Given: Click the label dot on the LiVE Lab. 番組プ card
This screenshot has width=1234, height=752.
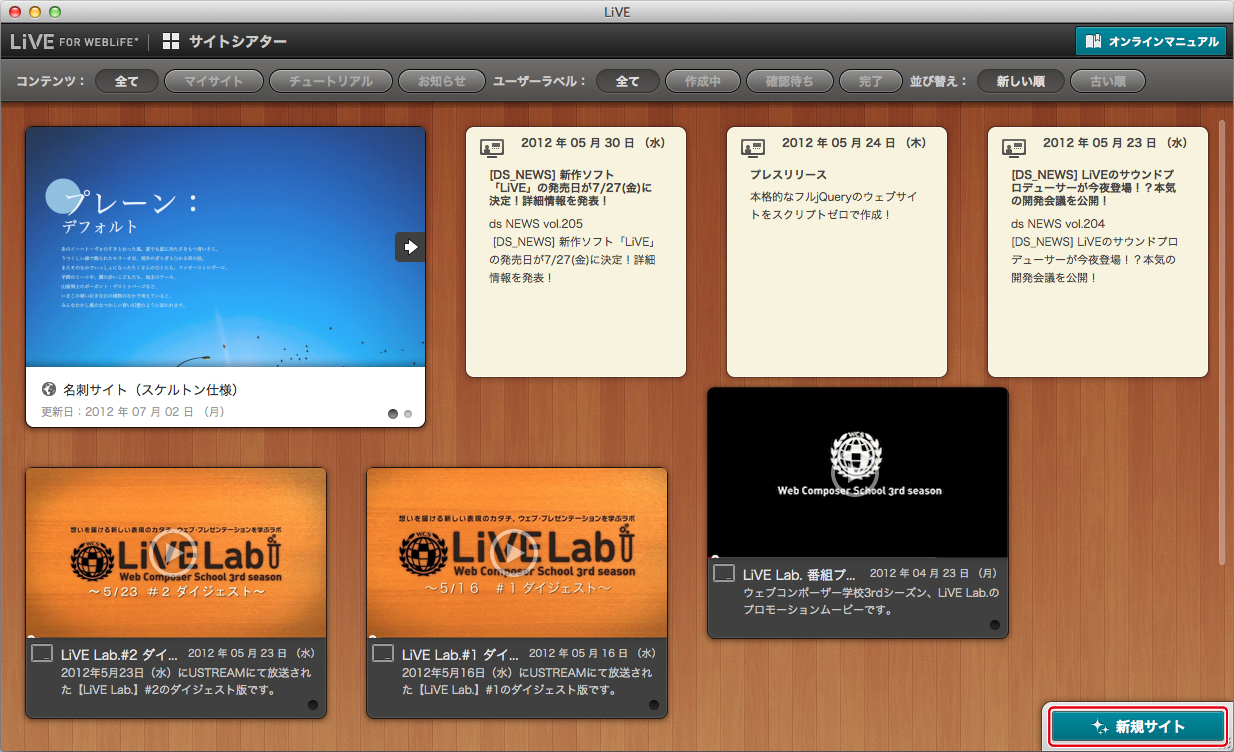Looking at the screenshot, I should [x=995, y=625].
